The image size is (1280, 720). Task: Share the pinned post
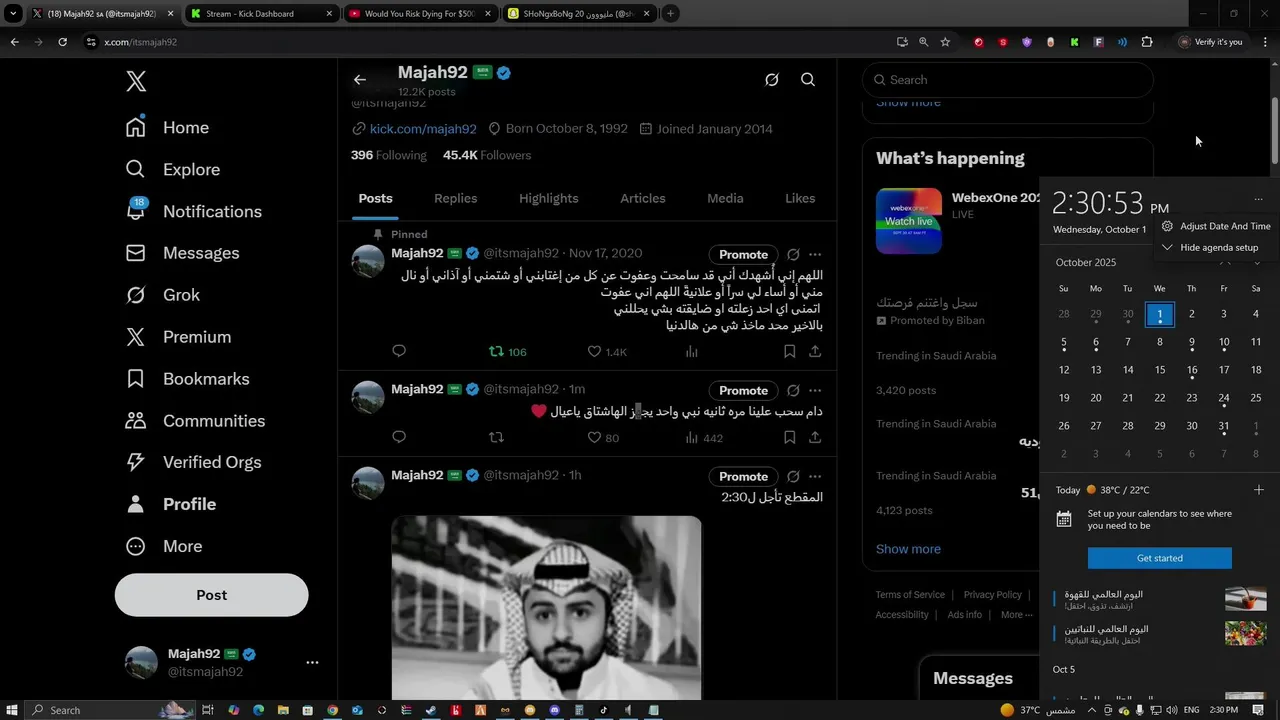pos(815,351)
